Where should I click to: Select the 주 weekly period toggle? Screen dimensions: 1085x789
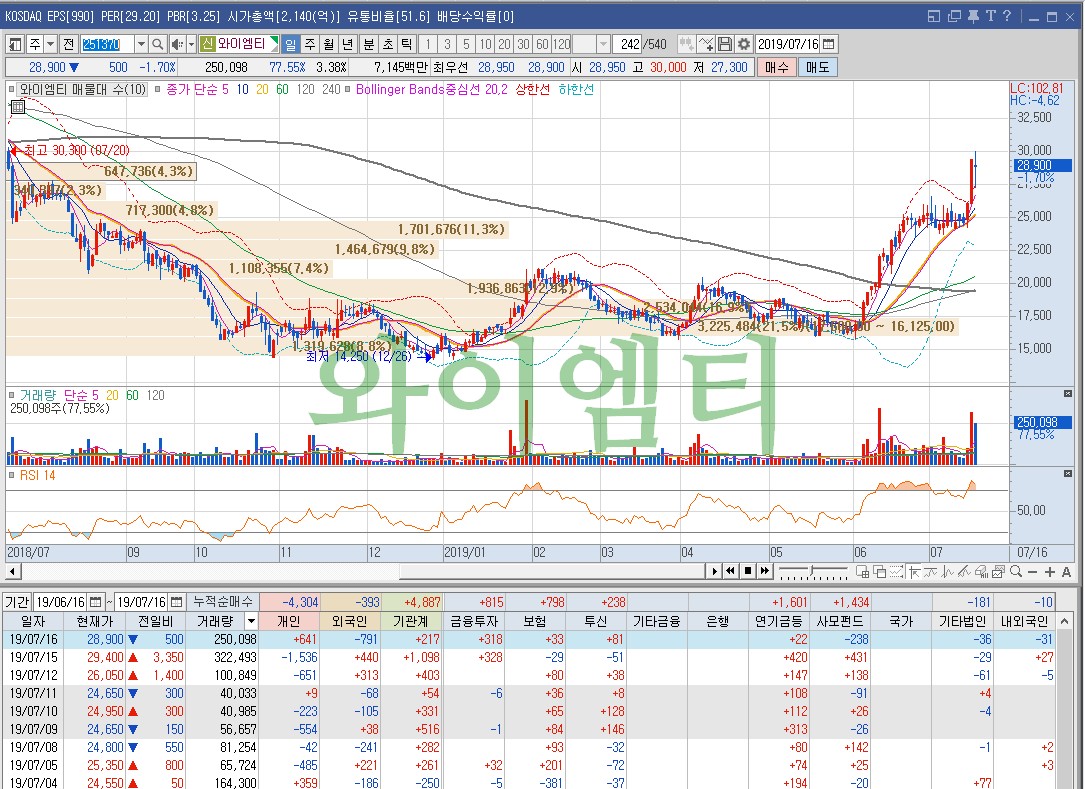[310, 44]
